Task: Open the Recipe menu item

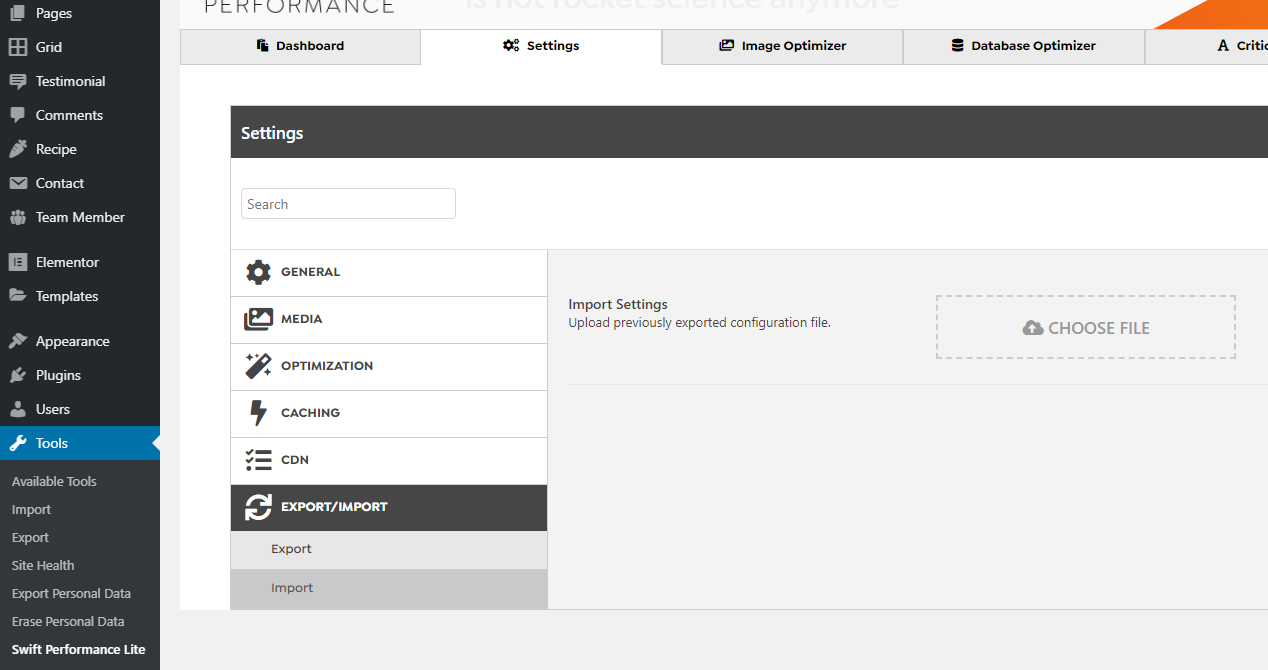Action: 80,149
